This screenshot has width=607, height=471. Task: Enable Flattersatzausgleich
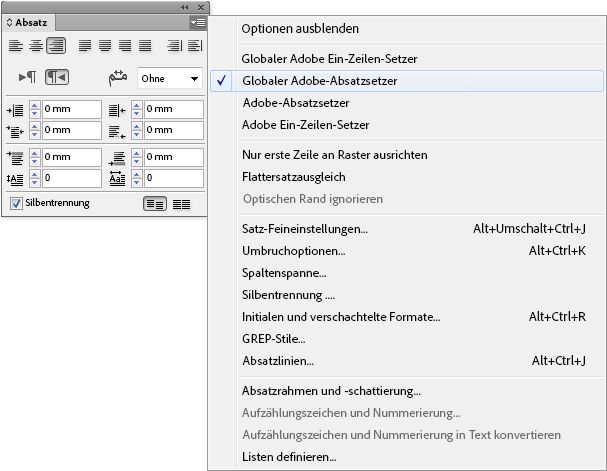pyautogui.click(x=293, y=177)
